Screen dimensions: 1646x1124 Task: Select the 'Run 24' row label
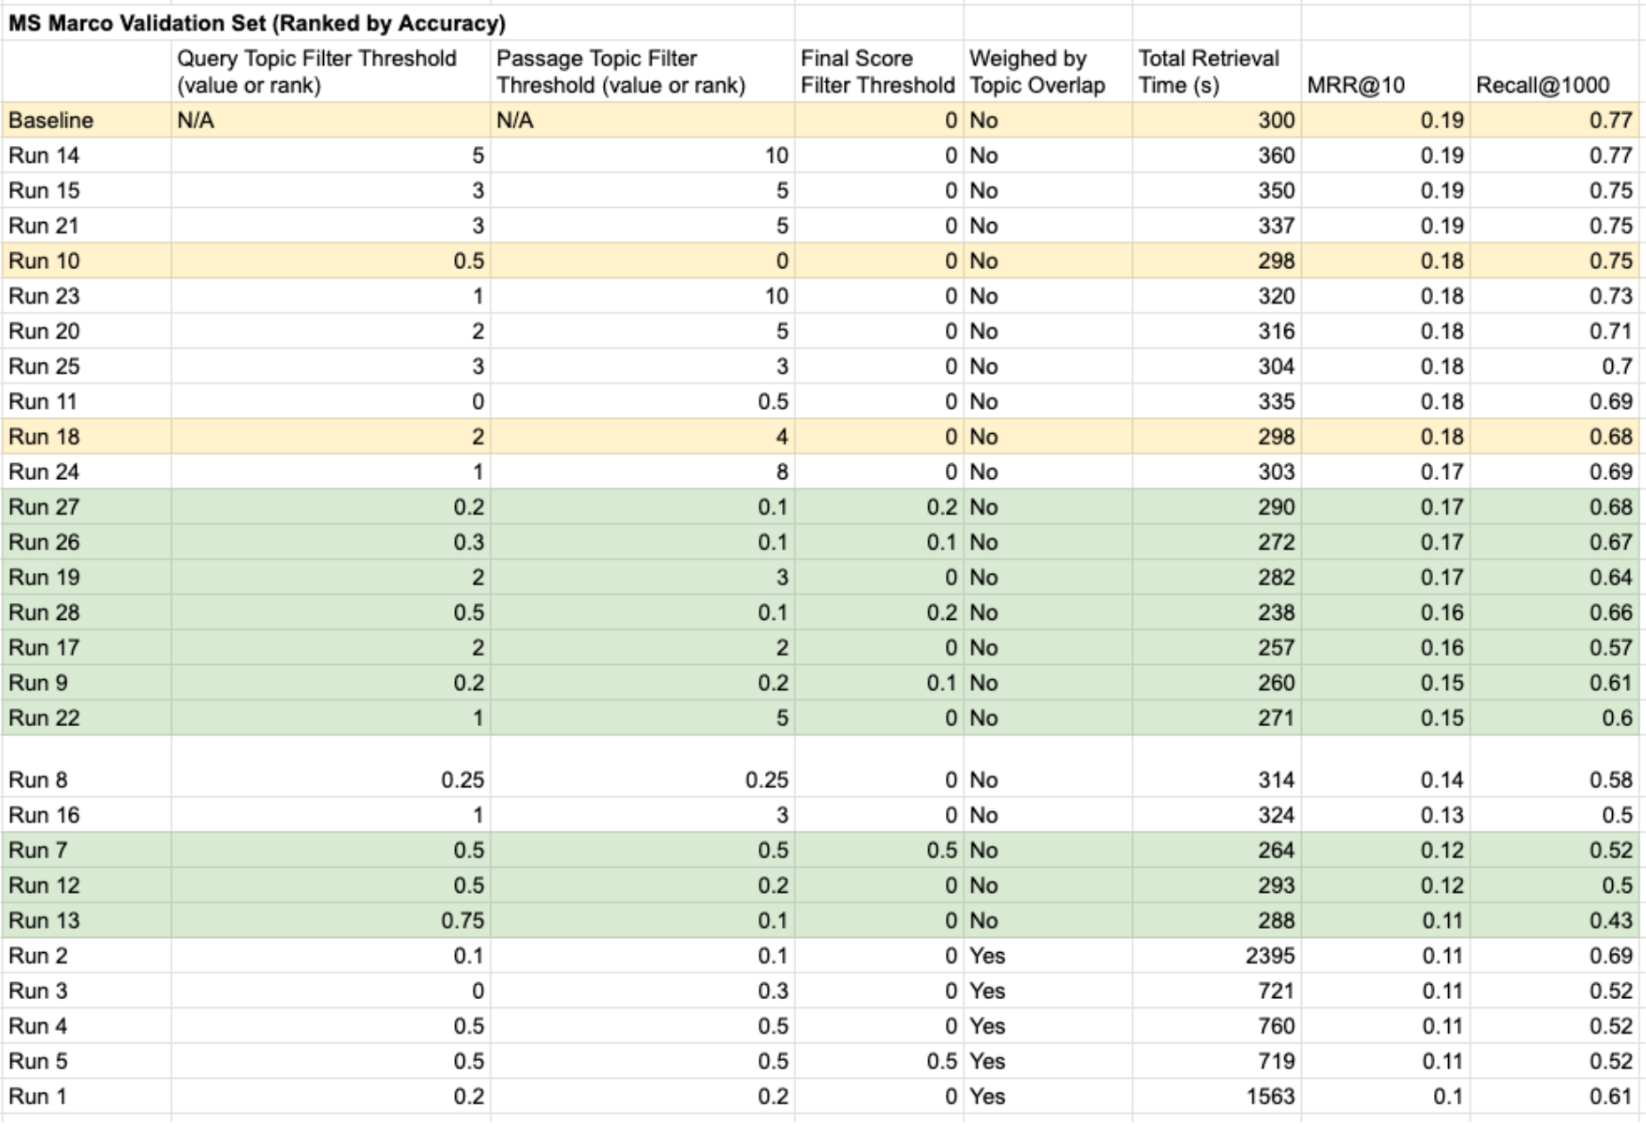pyautogui.click(x=44, y=472)
